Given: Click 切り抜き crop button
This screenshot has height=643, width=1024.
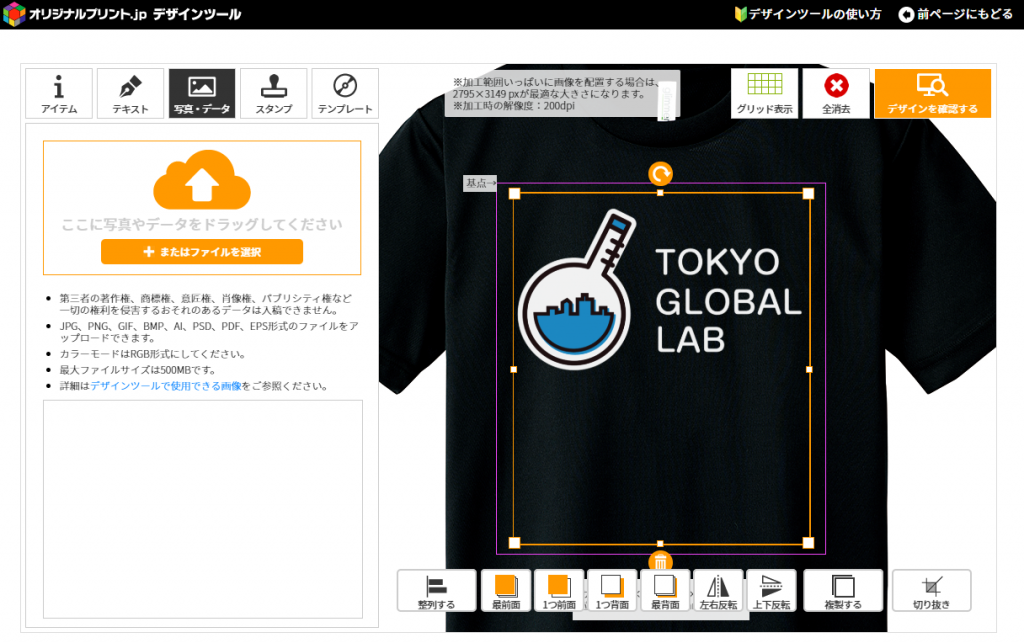Looking at the screenshot, I should tap(932, 591).
